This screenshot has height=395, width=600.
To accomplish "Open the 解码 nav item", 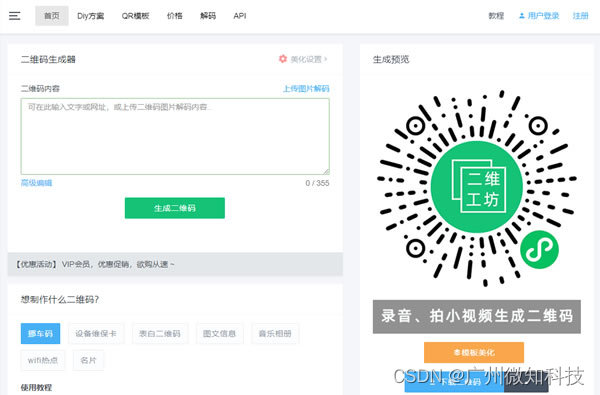I will 208,16.
